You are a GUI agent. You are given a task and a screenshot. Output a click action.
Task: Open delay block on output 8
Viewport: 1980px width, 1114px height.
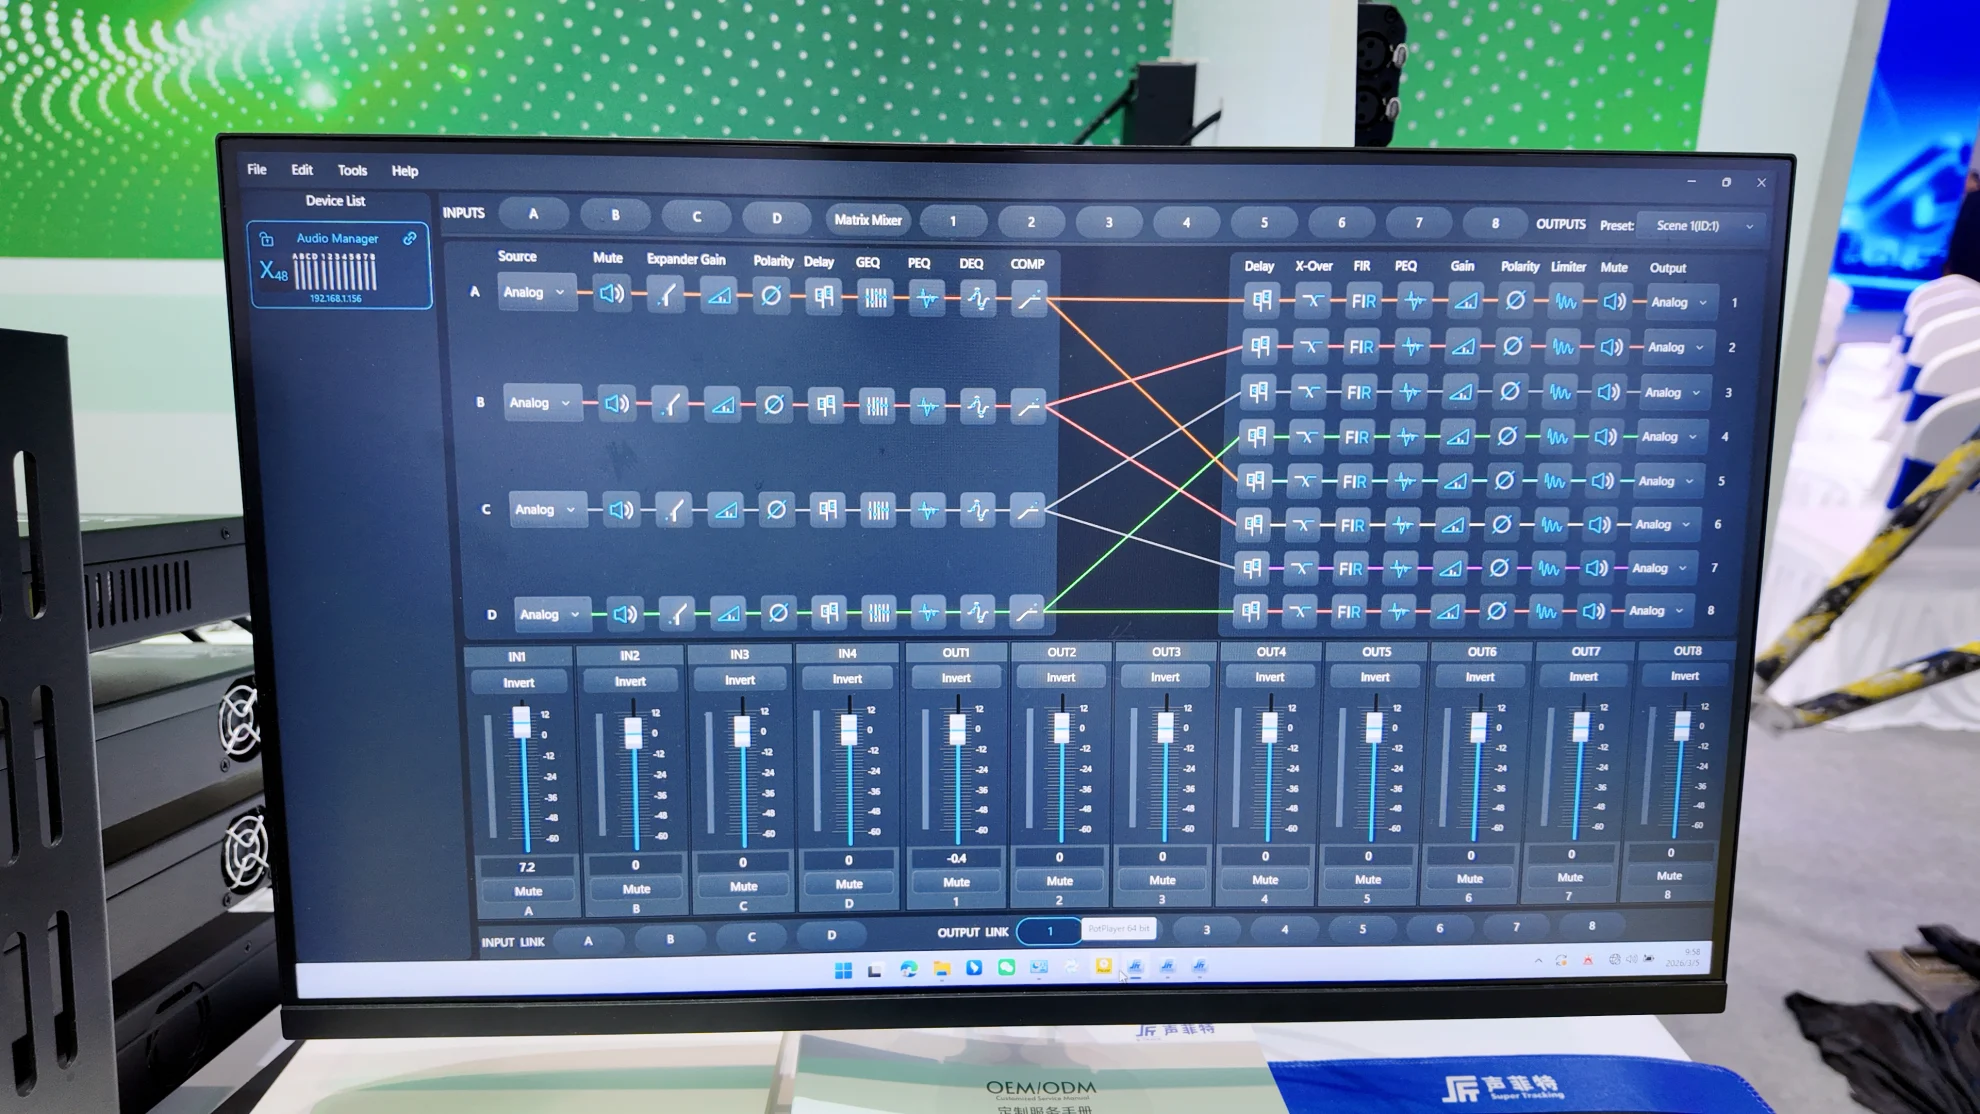click(x=1251, y=610)
